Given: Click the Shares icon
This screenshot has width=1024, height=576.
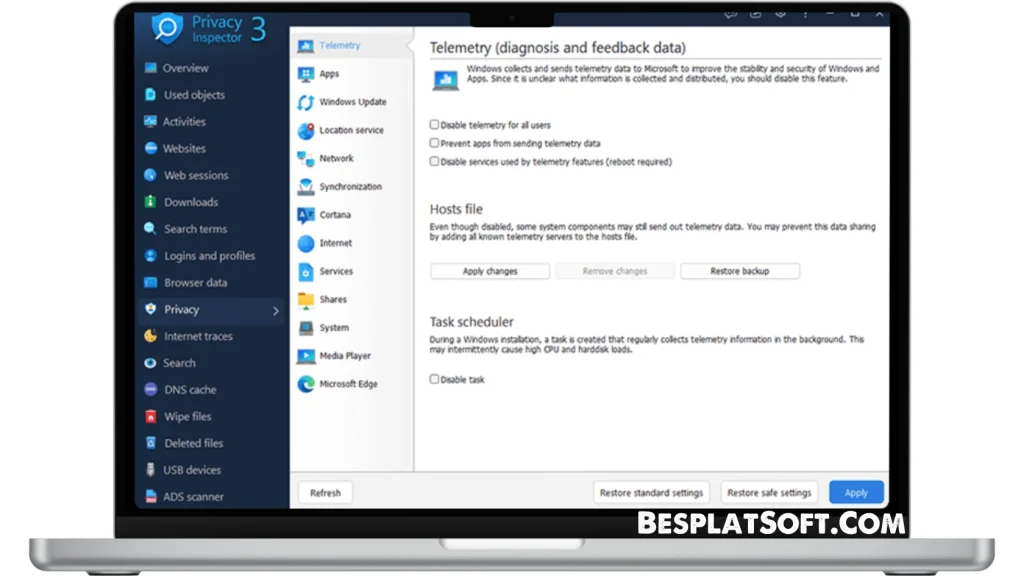Looking at the screenshot, I should pos(305,299).
